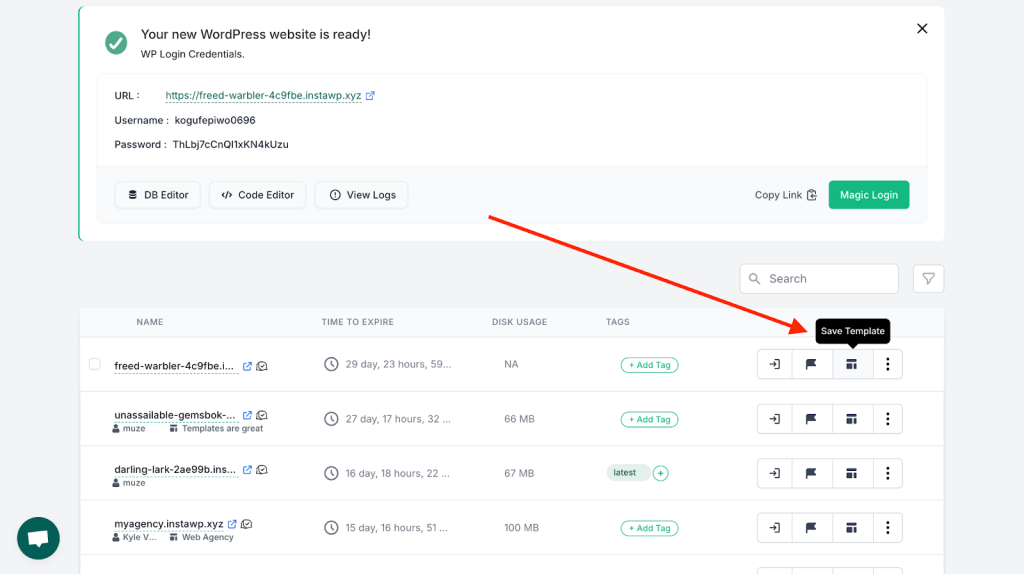Click the Search input field
Image resolution: width=1024 pixels, height=574 pixels.
[x=819, y=279]
